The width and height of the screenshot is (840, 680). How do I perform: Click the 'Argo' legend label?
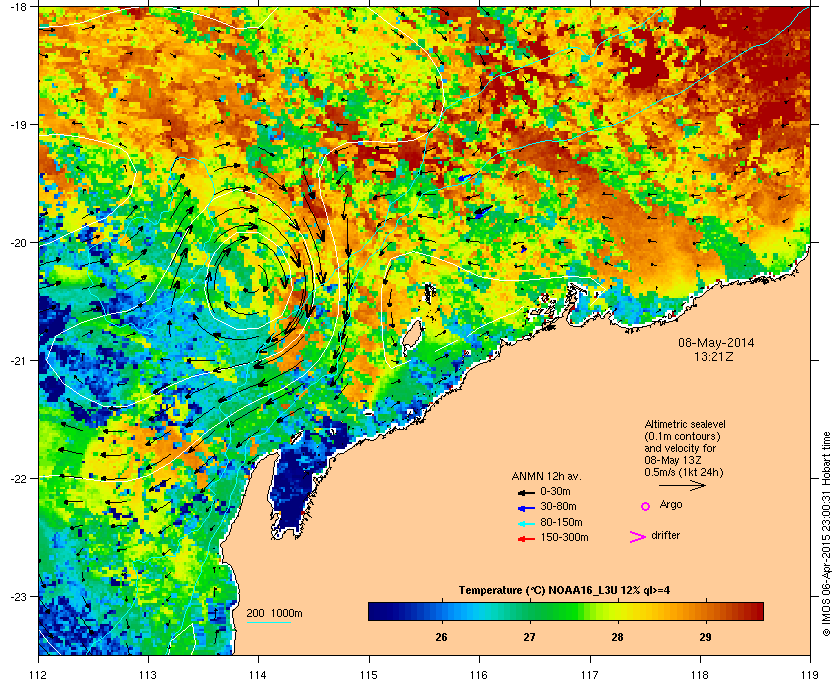671,505
